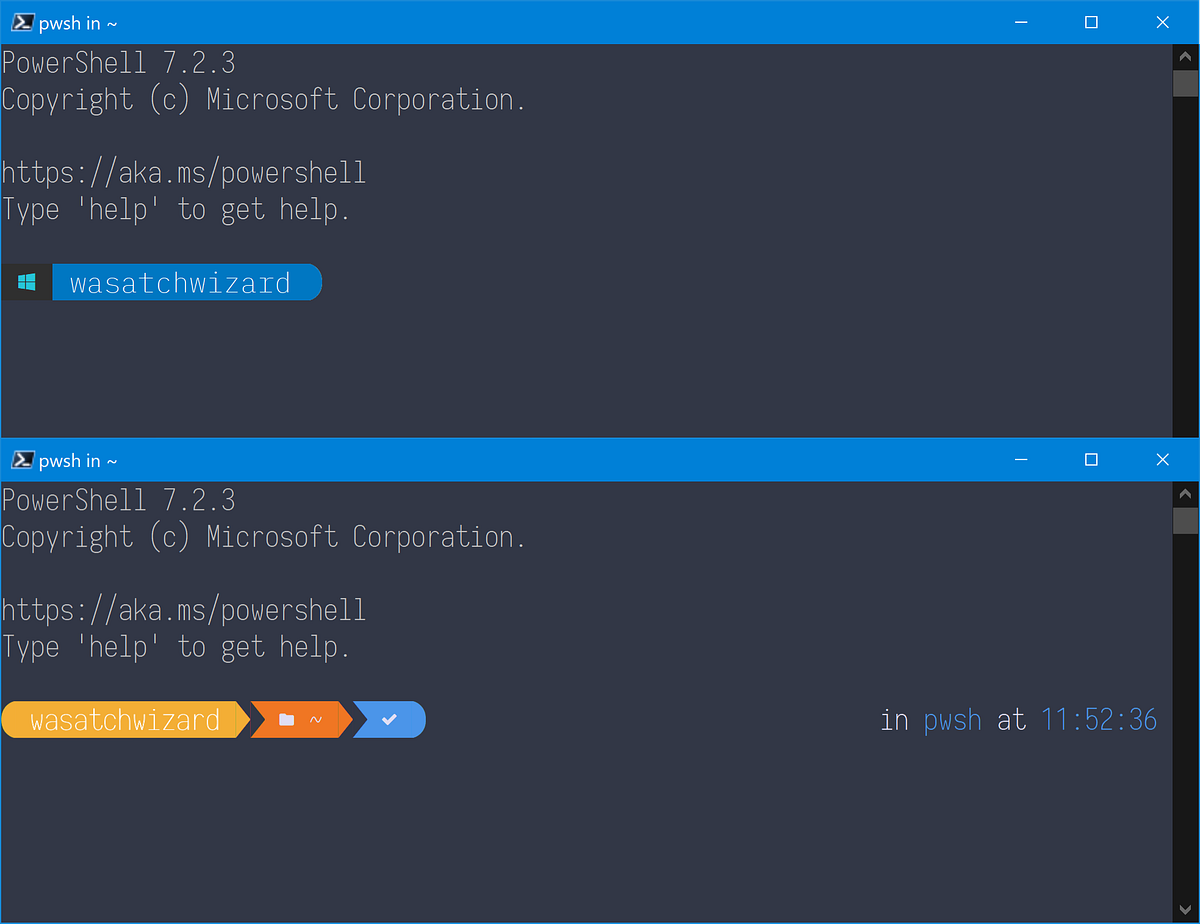Click the wasatchwizard orange username segment

(x=123, y=719)
